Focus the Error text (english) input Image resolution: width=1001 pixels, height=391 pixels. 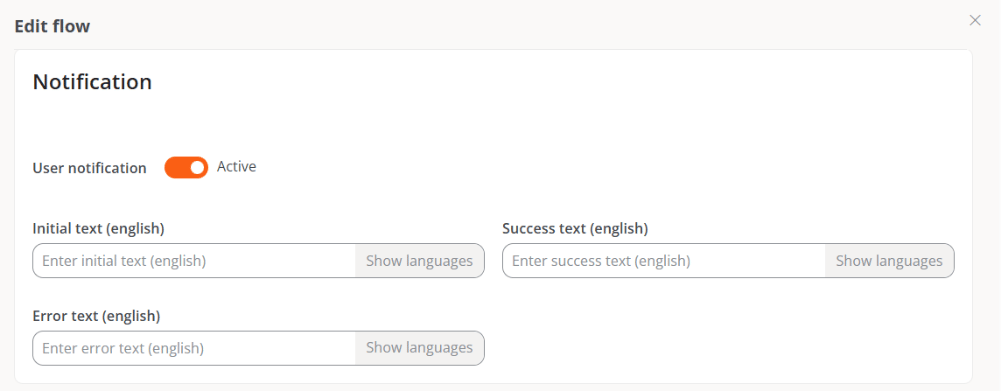[x=194, y=348]
